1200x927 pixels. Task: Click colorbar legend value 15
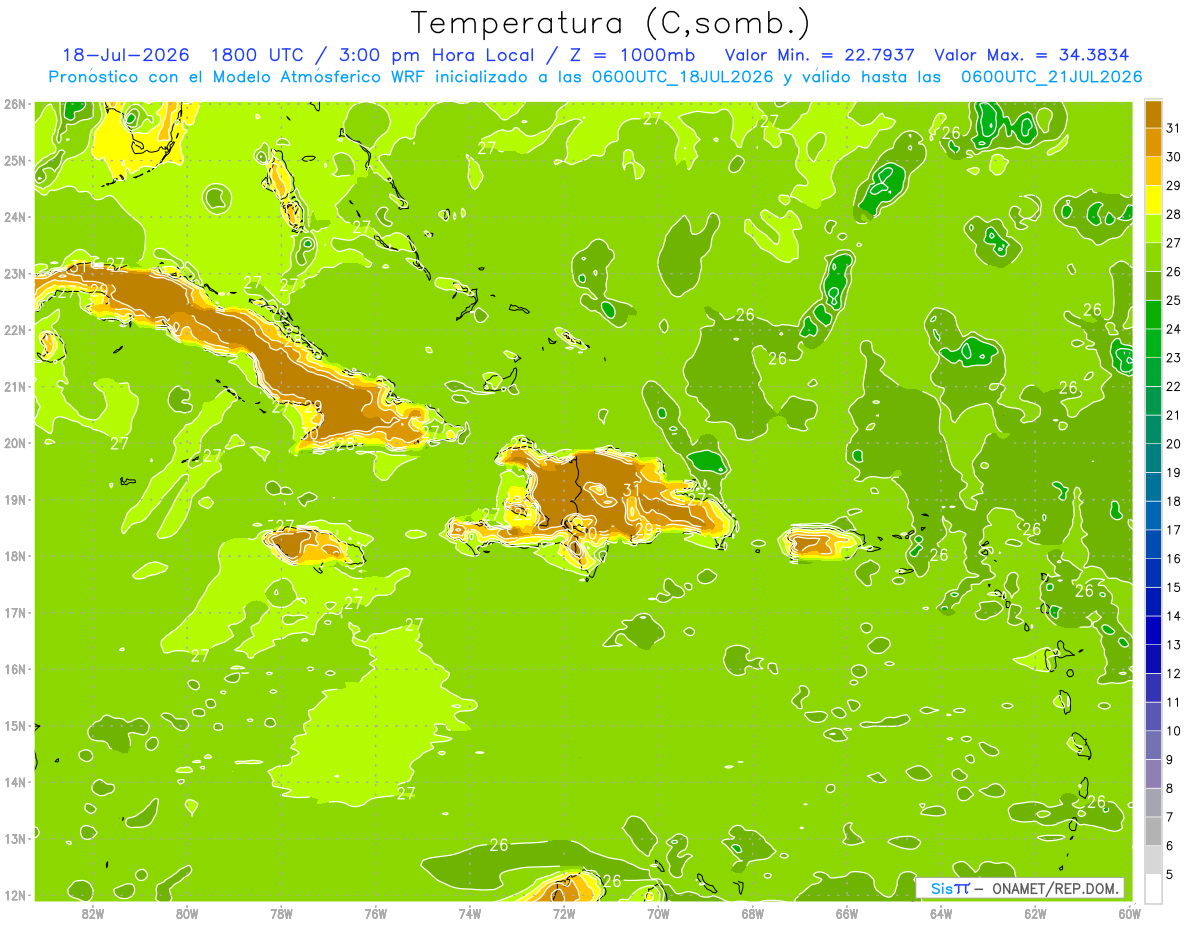(1174, 587)
